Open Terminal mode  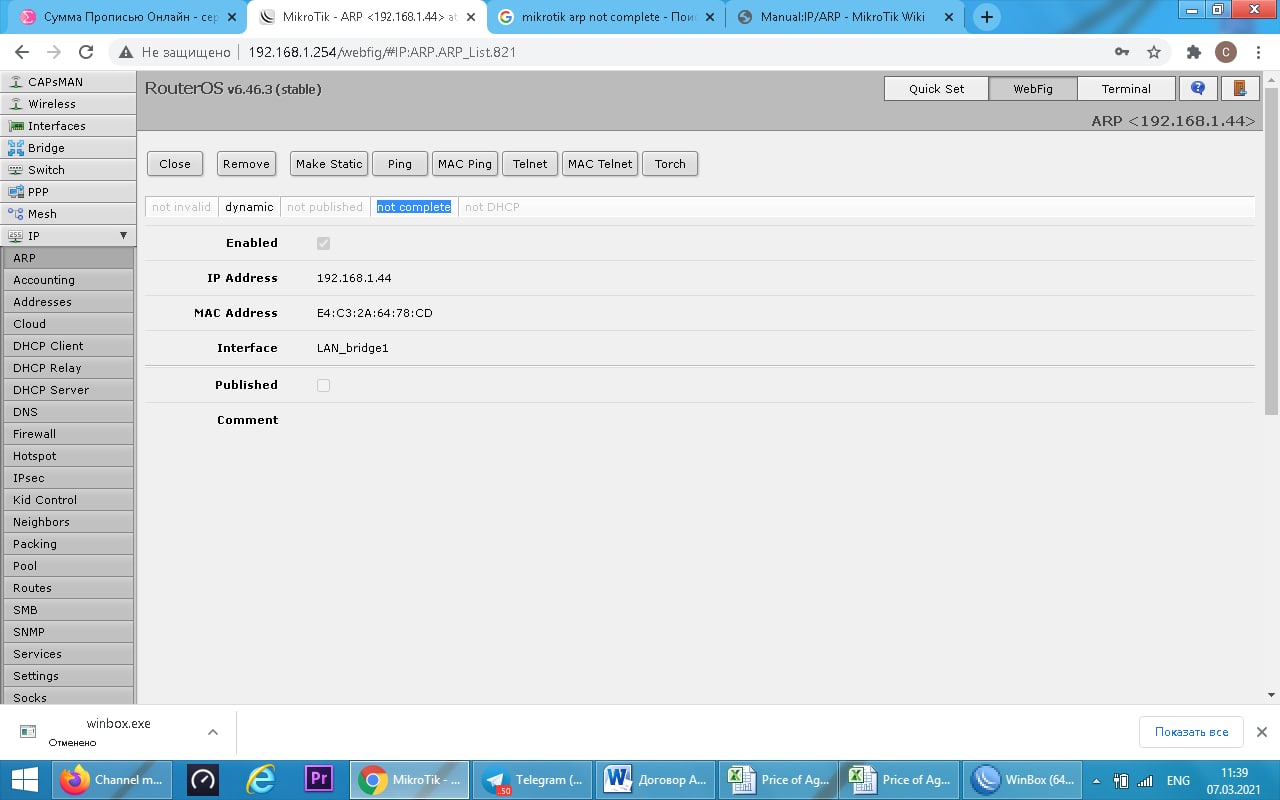pos(1126,88)
